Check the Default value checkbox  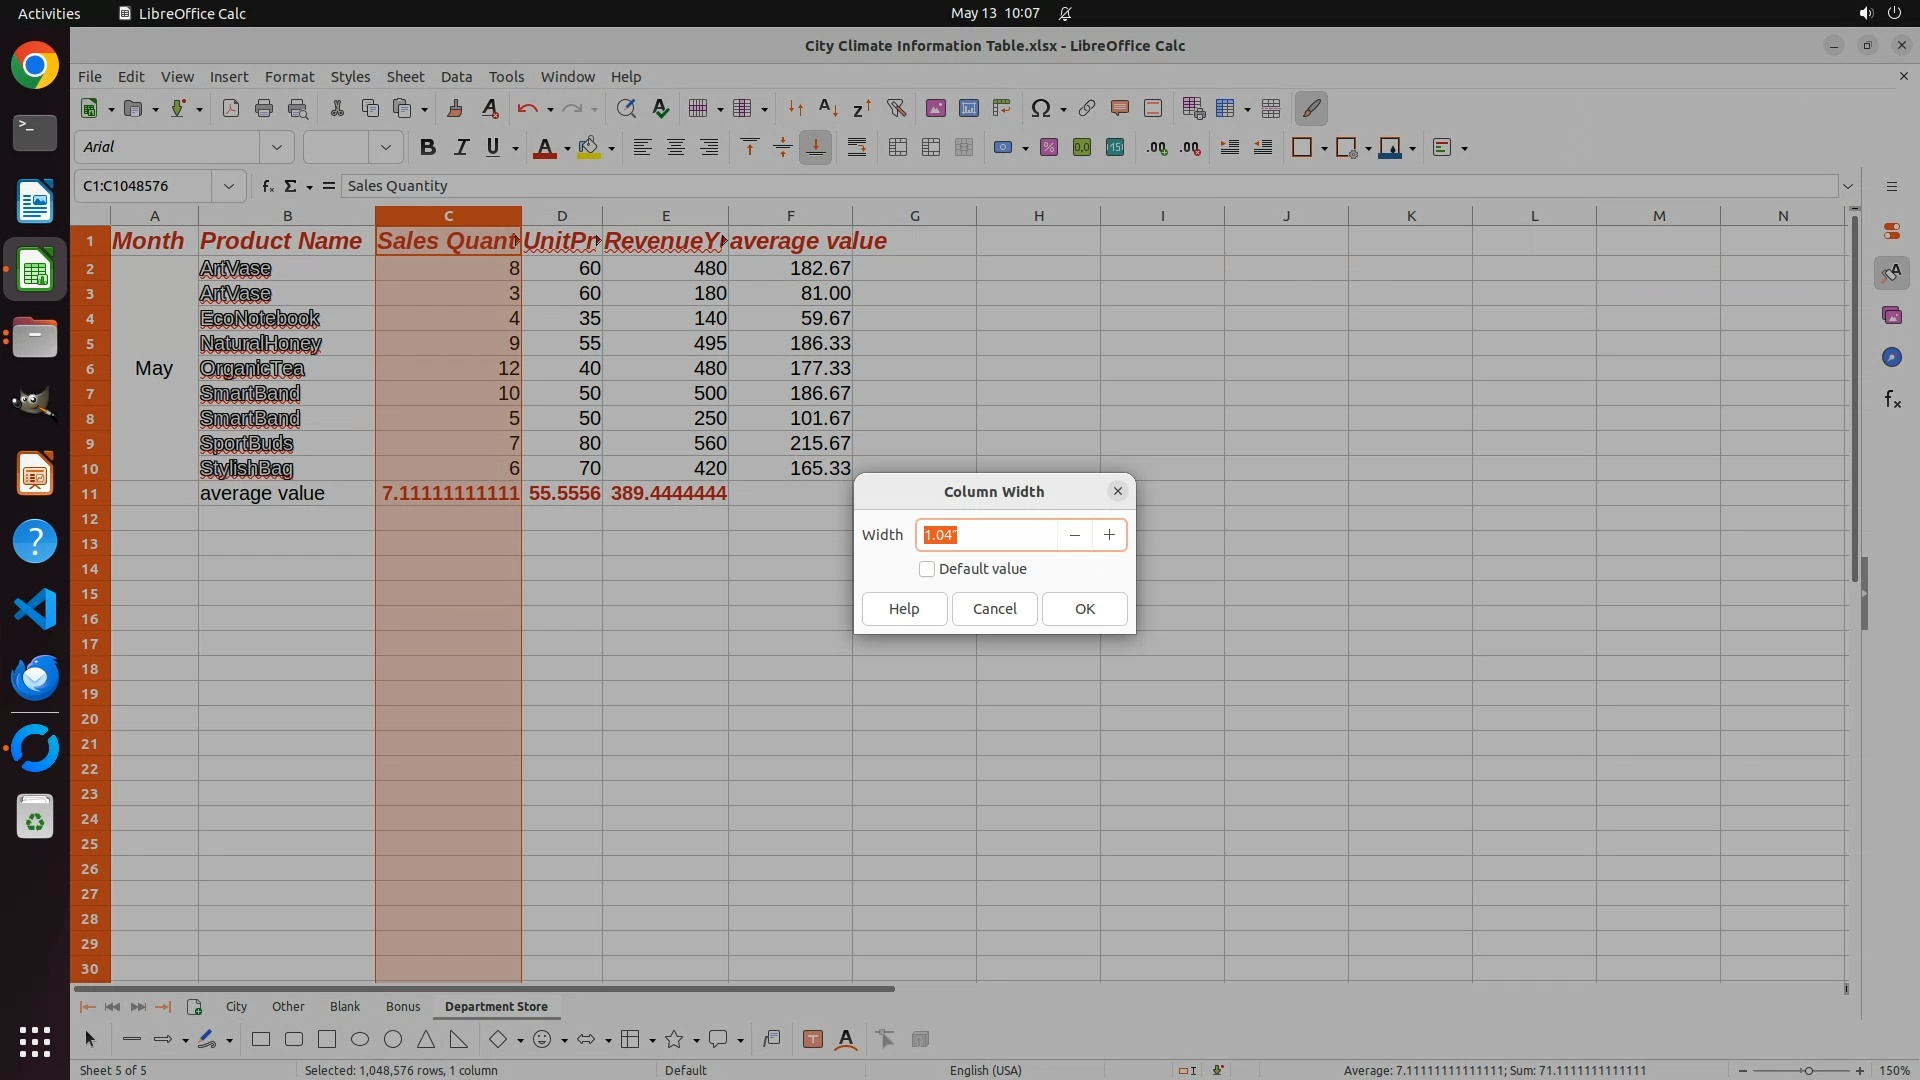[x=927, y=569]
